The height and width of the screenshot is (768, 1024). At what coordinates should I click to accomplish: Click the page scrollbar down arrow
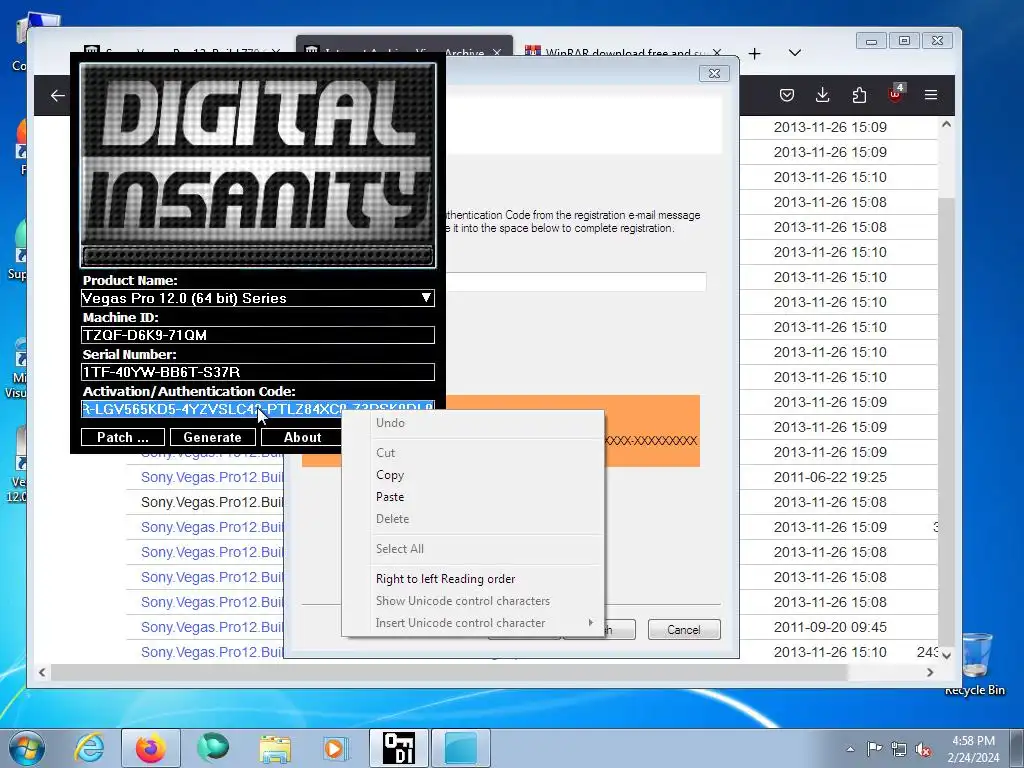[946, 654]
